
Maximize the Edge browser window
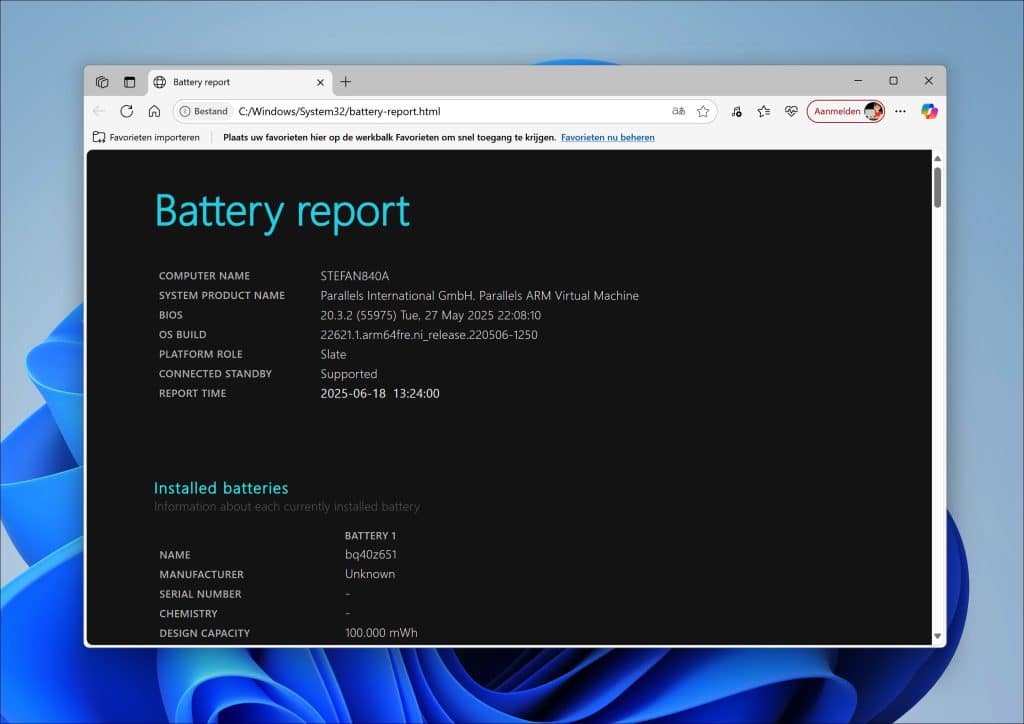point(893,81)
